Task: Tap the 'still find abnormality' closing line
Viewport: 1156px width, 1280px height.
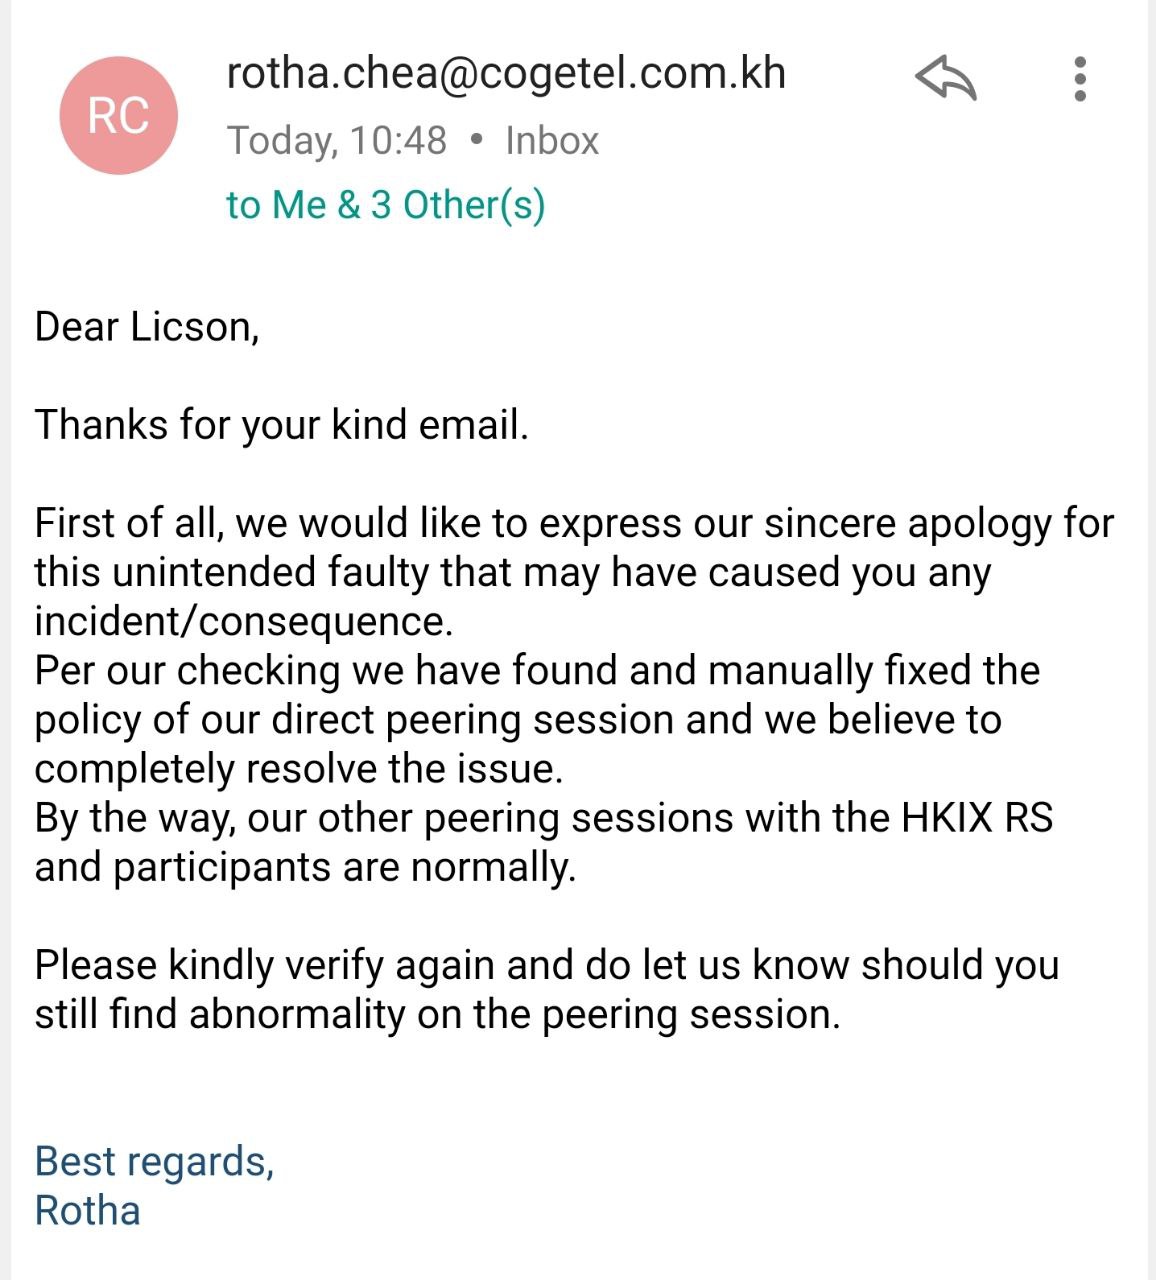Action: tap(438, 1014)
